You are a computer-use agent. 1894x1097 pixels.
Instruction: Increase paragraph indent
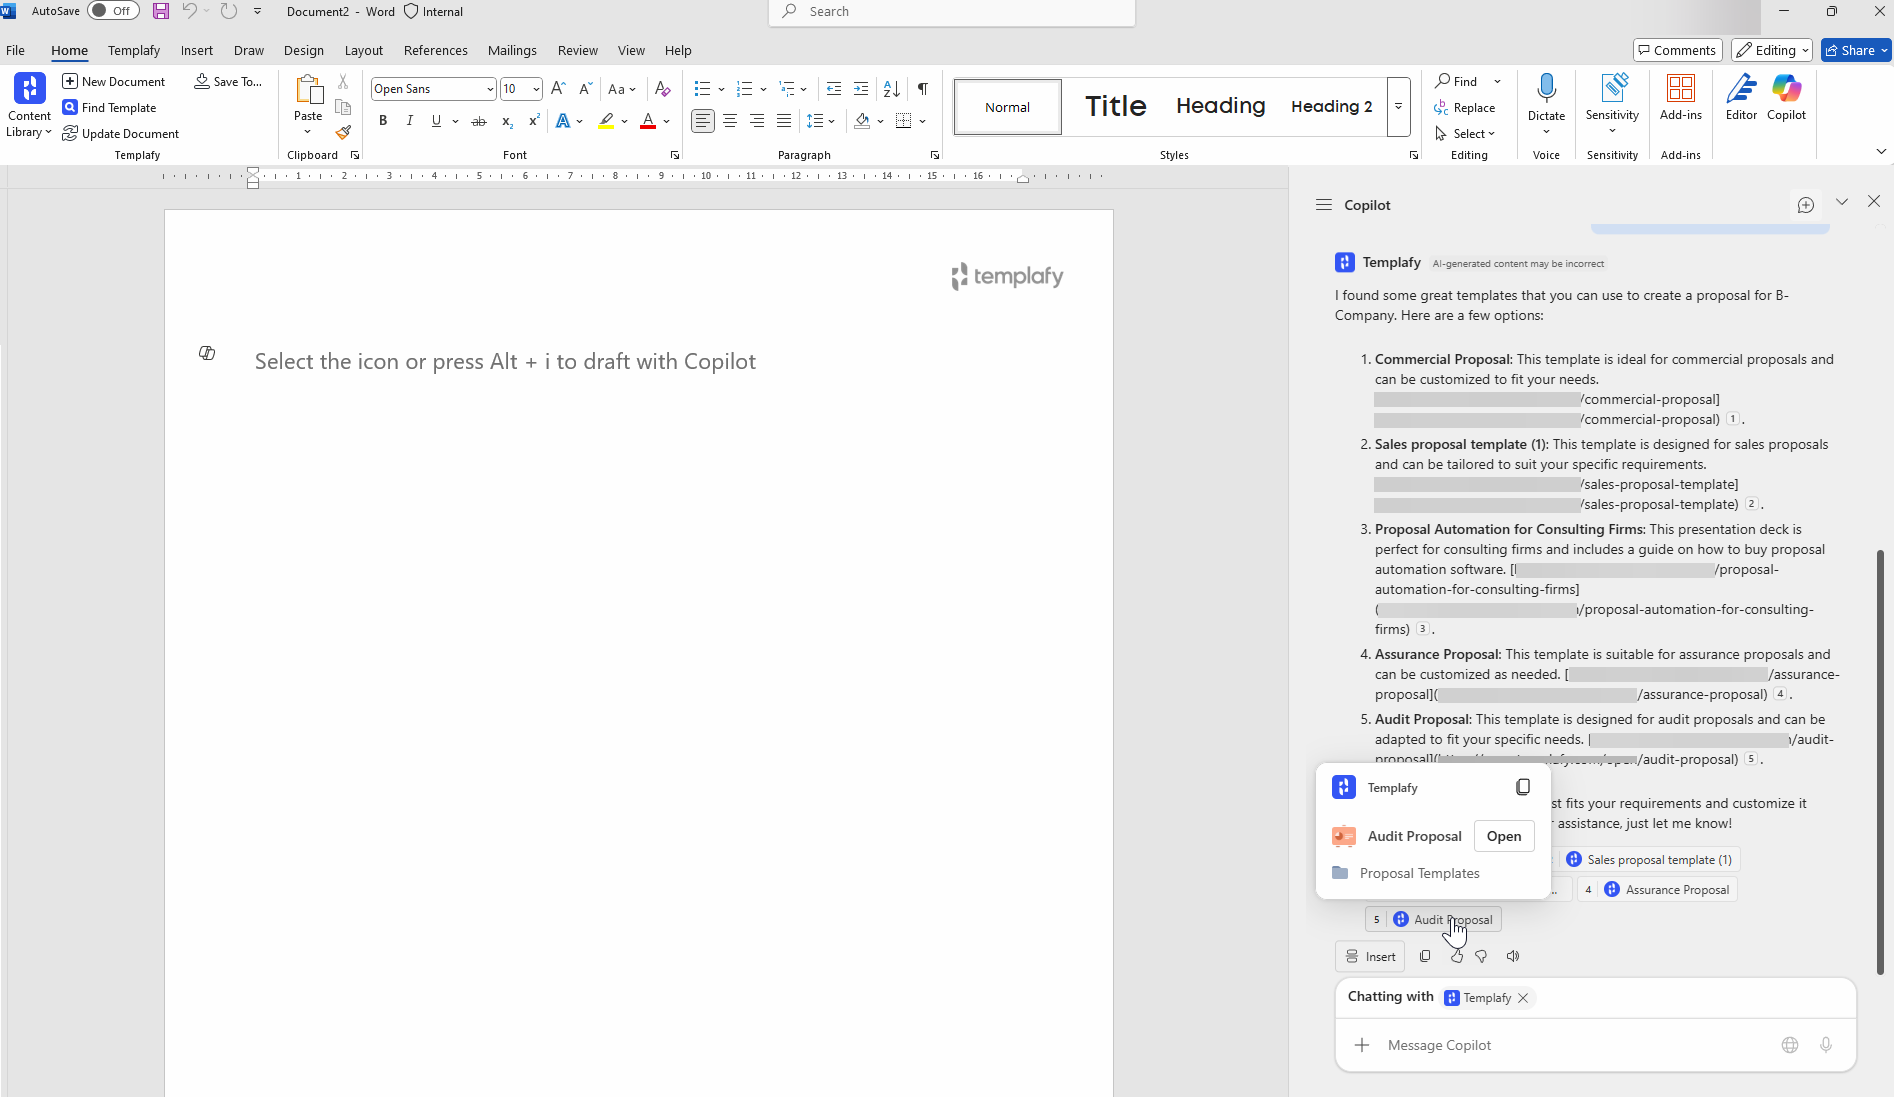861,89
